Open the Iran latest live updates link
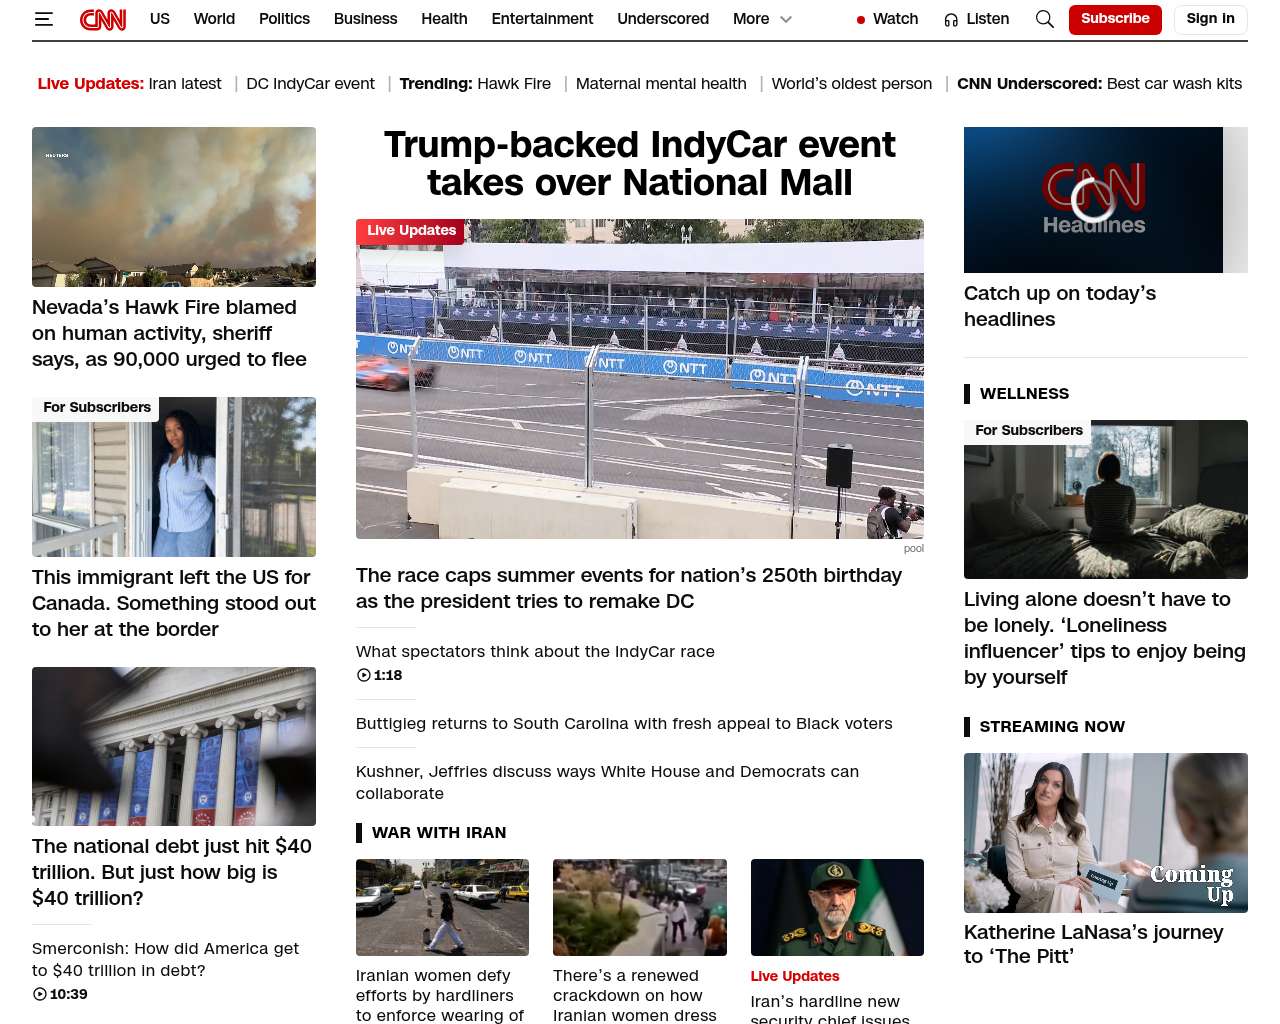 [x=185, y=84]
